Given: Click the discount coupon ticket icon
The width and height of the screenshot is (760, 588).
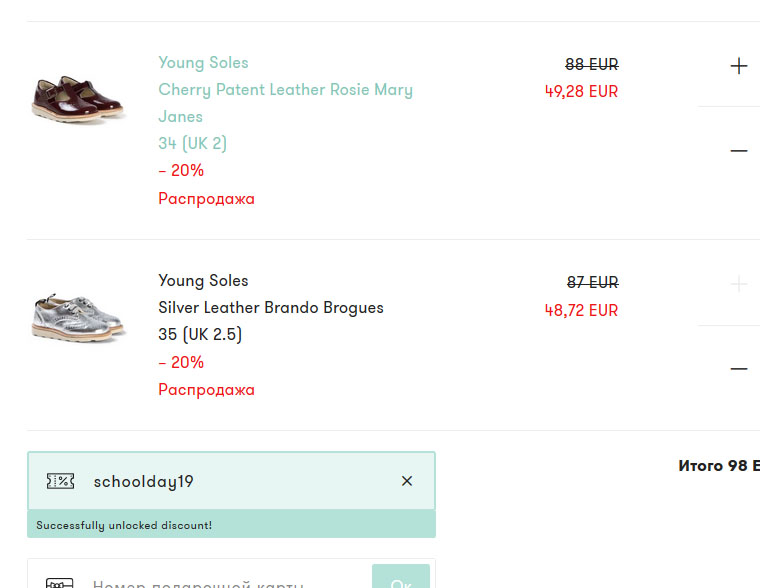Looking at the screenshot, I should (61, 481).
